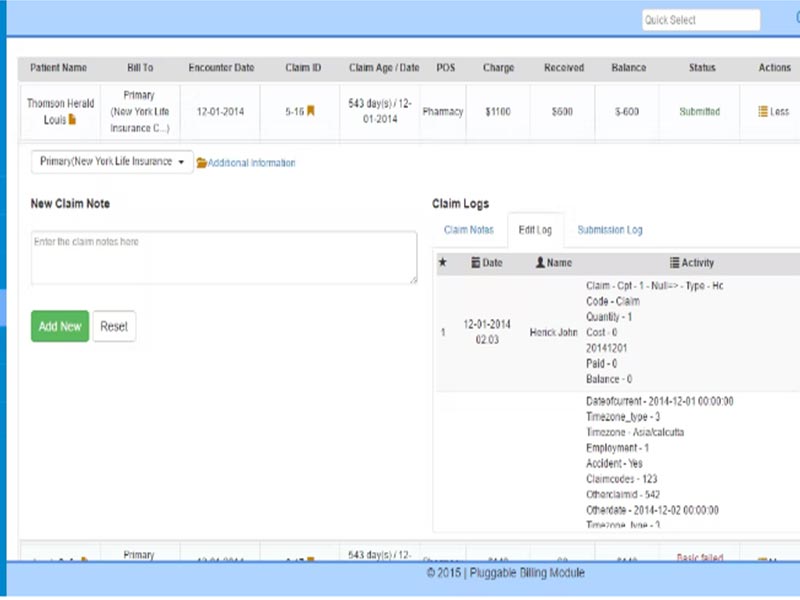800x600 pixels.
Task: Open the Primary(New York Life Insurance dropdown
Action: click(112, 162)
